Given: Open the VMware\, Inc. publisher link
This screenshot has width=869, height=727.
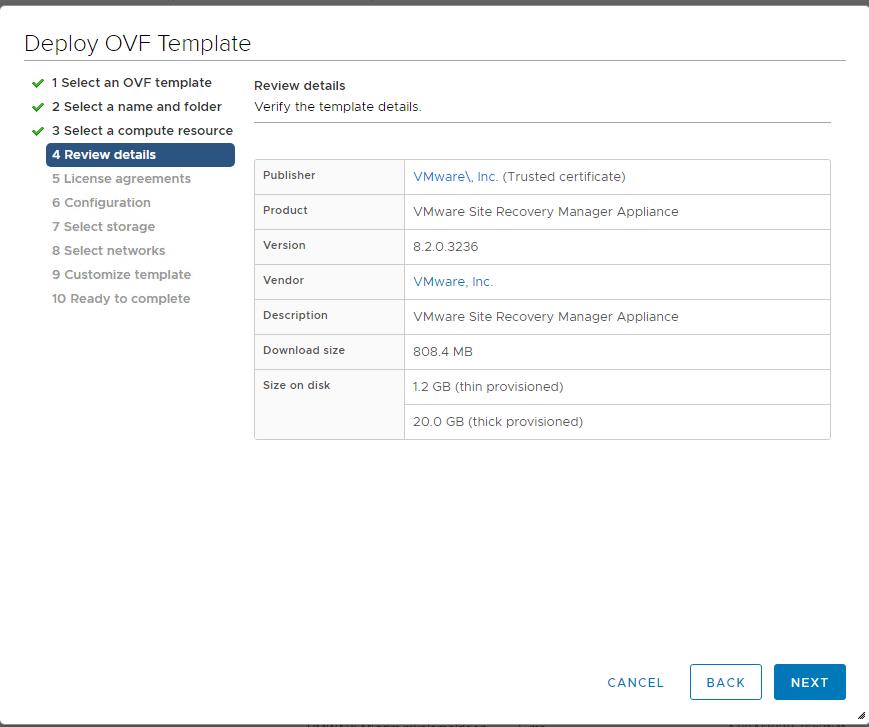Looking at the screenshot, I should pyautogui.click(x=455, y=177).
